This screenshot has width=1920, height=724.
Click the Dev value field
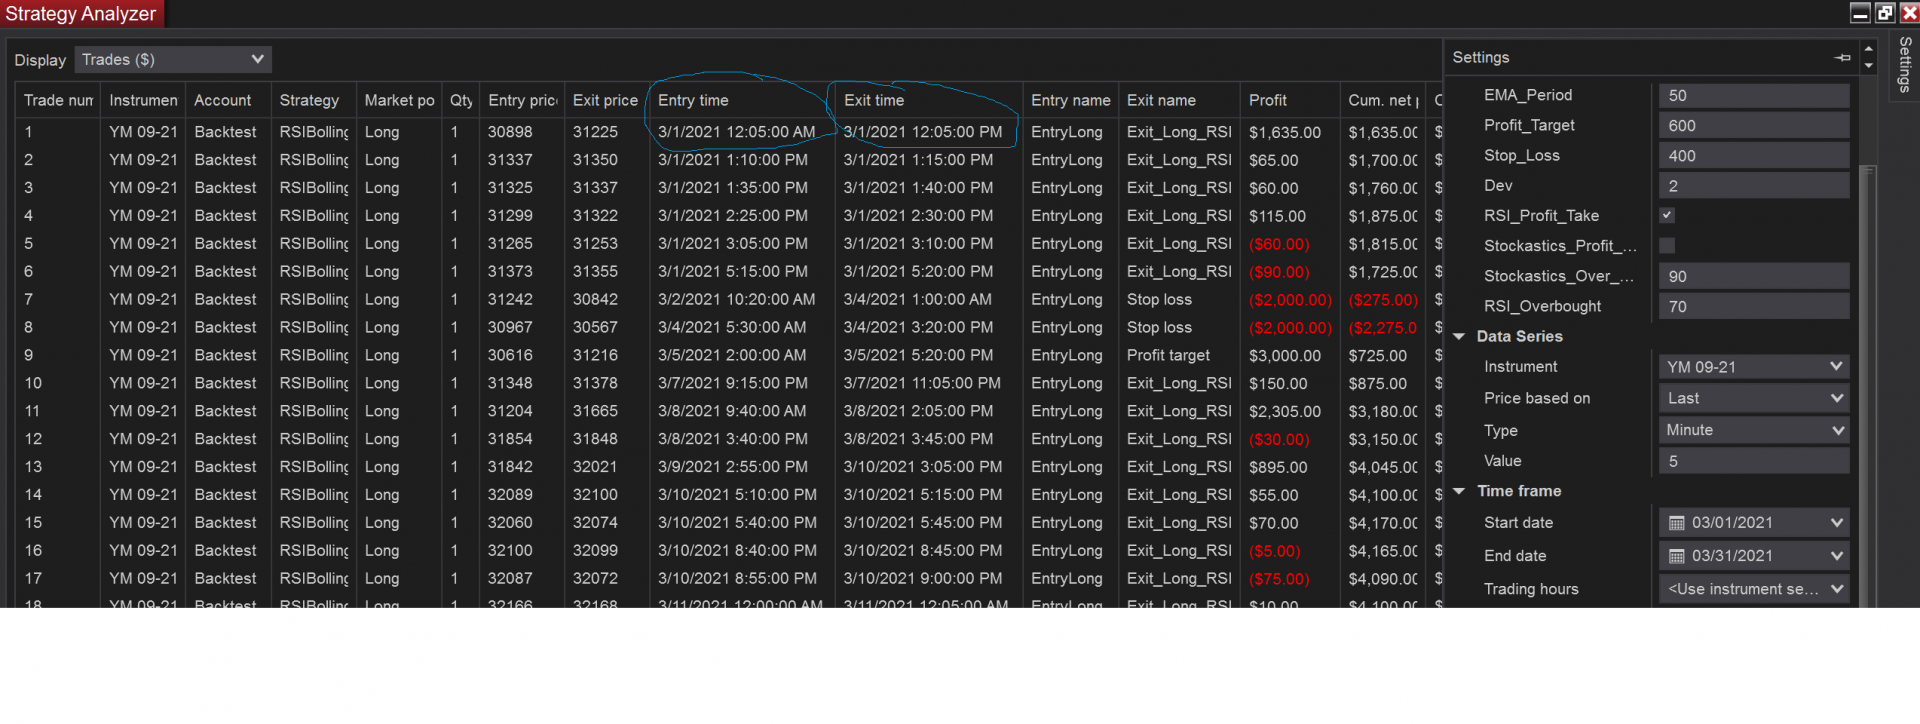pyautogui.click(x=1754, y=186)
